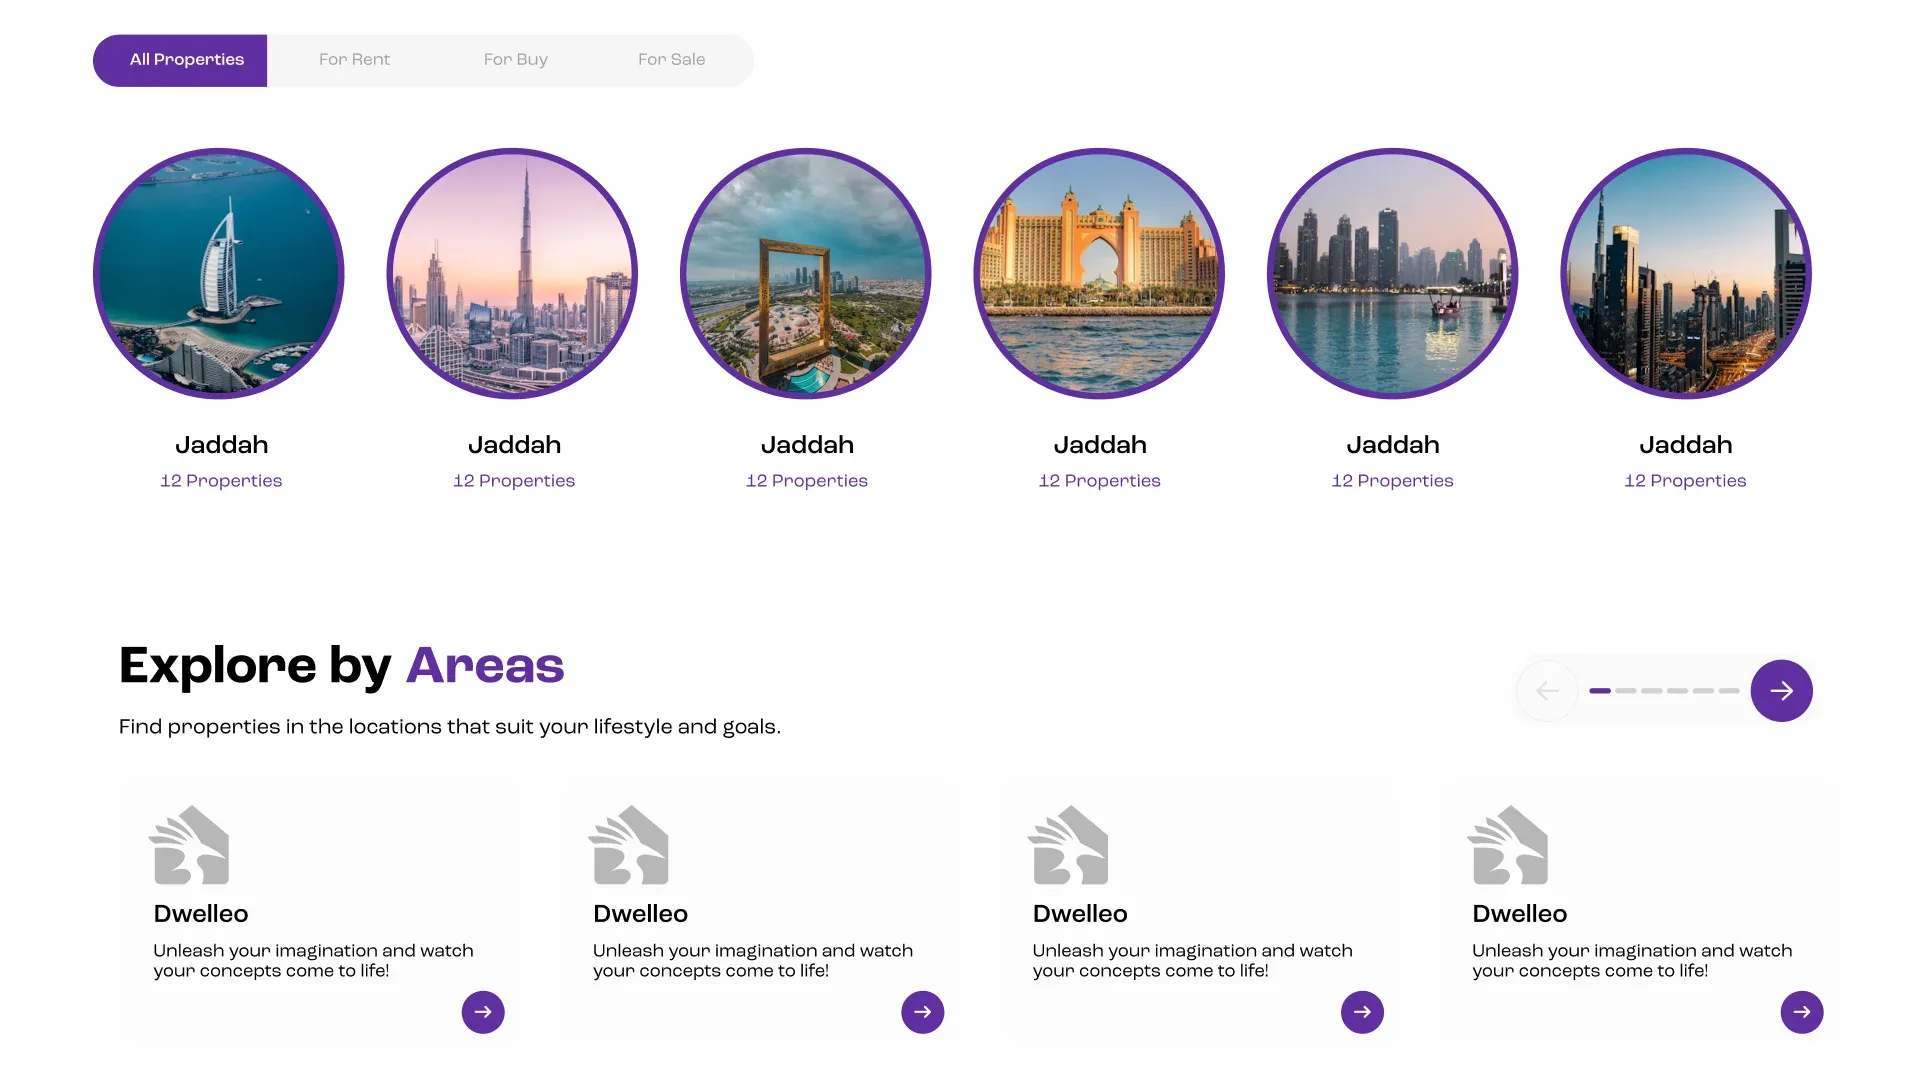This screenshot has width=1920, height=1080.
Task: Open the Burj Khalifa skyline circular photo
Action: pos(512,273)
